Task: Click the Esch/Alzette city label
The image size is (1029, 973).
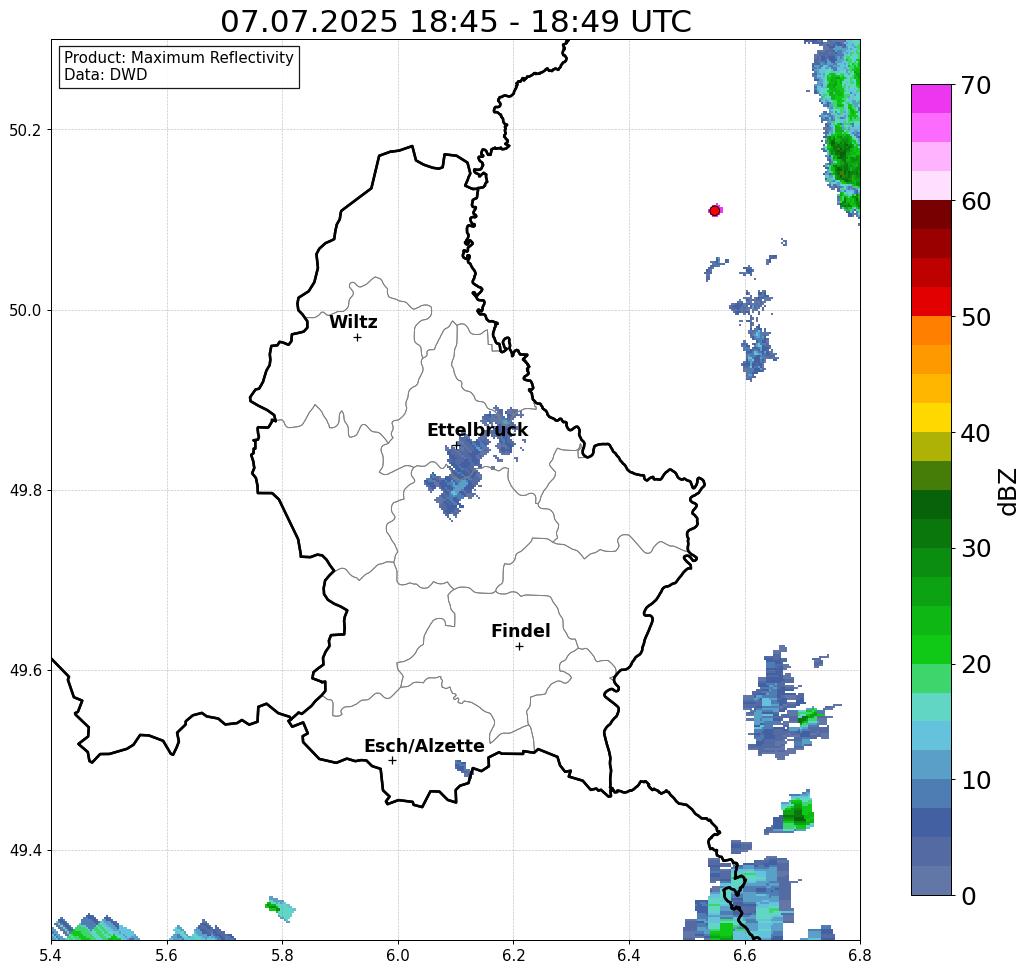Action: [x=424, y=746]
